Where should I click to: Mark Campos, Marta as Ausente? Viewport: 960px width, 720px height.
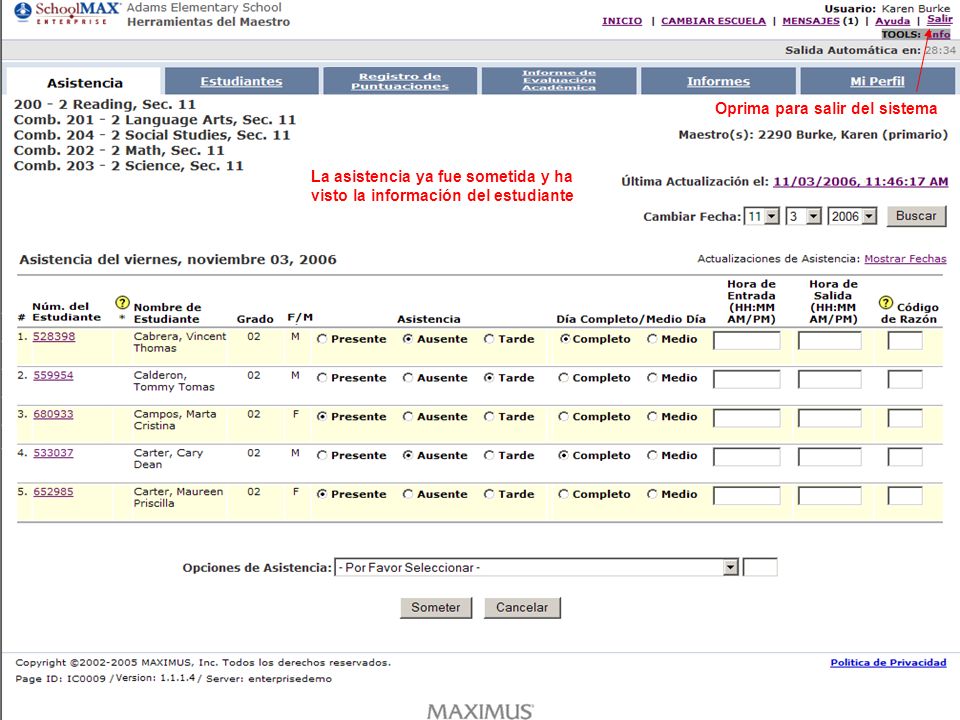[408, 416]
